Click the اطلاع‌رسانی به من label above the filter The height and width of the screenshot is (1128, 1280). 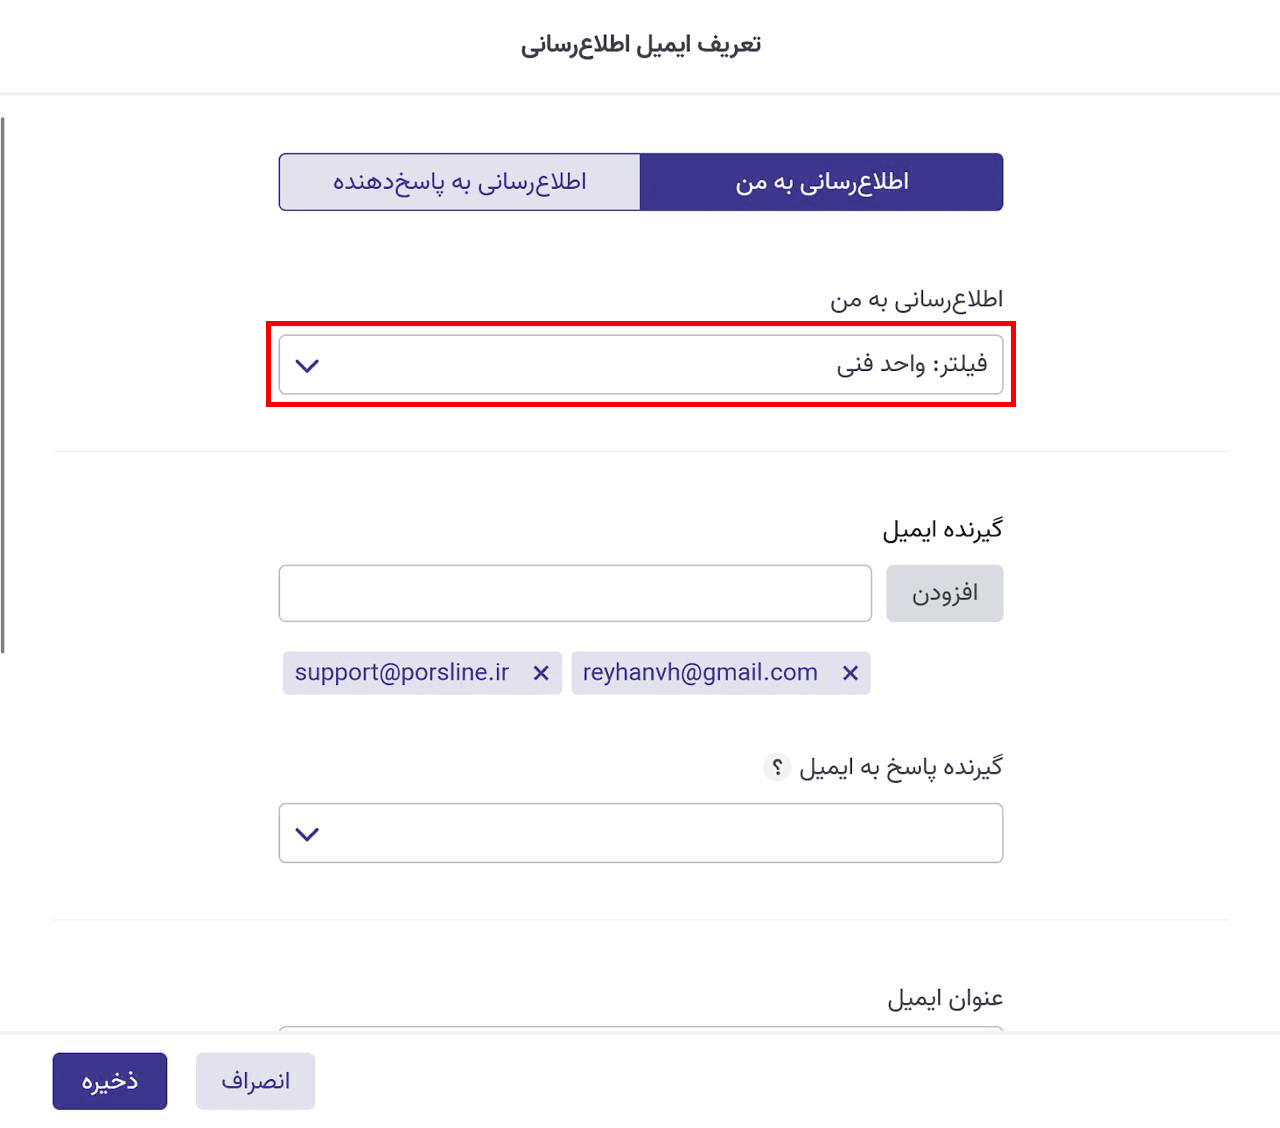pyautogui.click(x=916, y=299)
